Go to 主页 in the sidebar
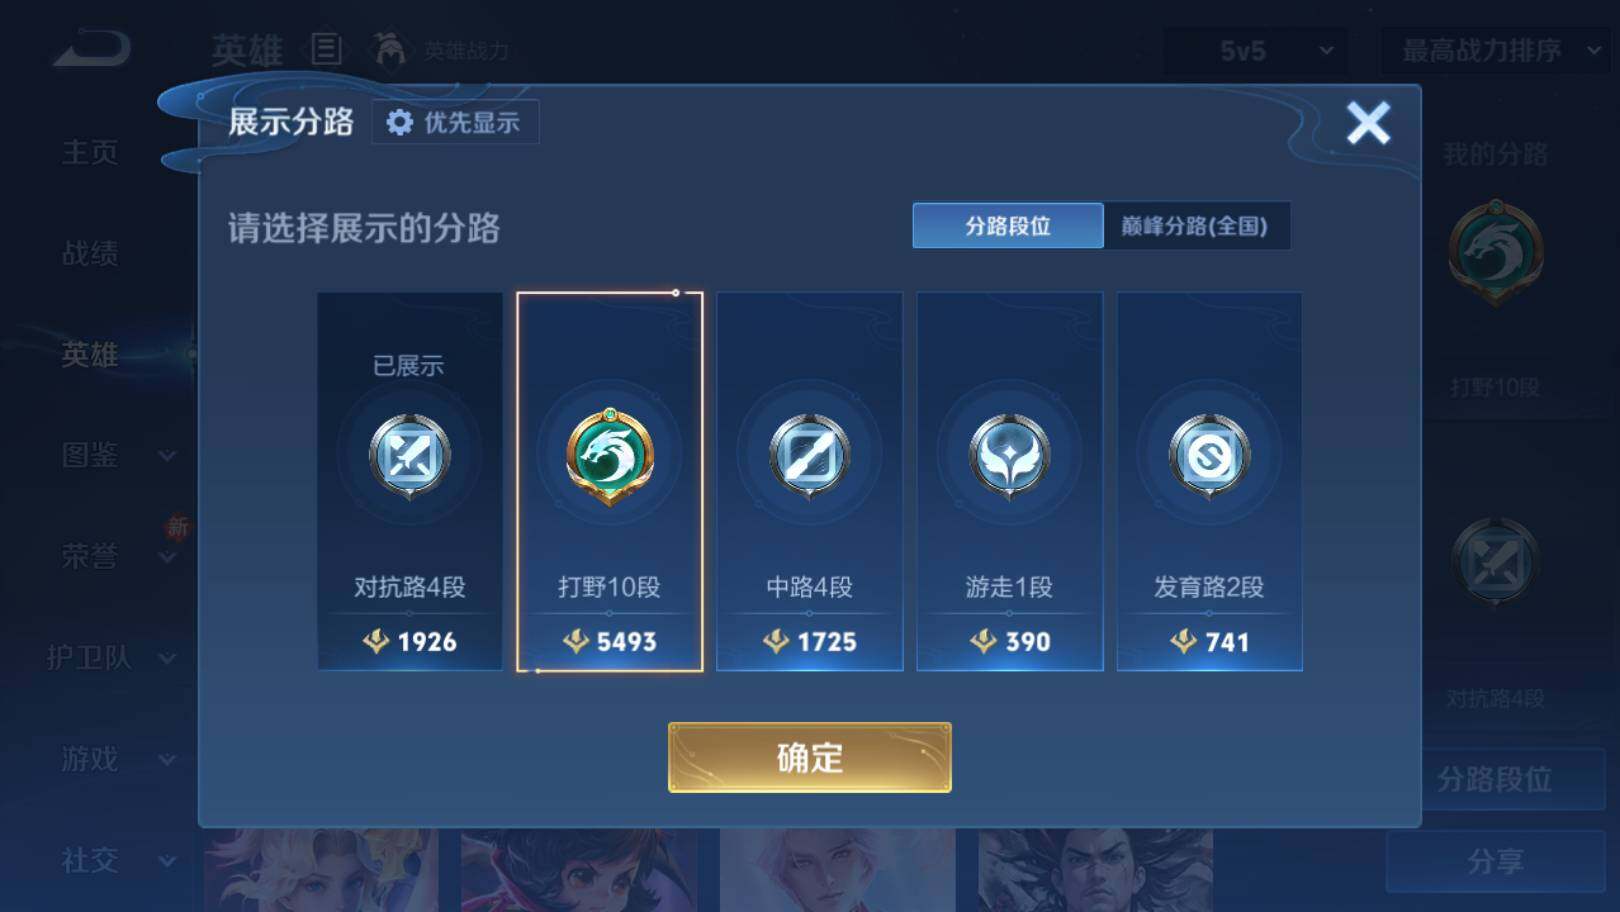 click(90, 152)
